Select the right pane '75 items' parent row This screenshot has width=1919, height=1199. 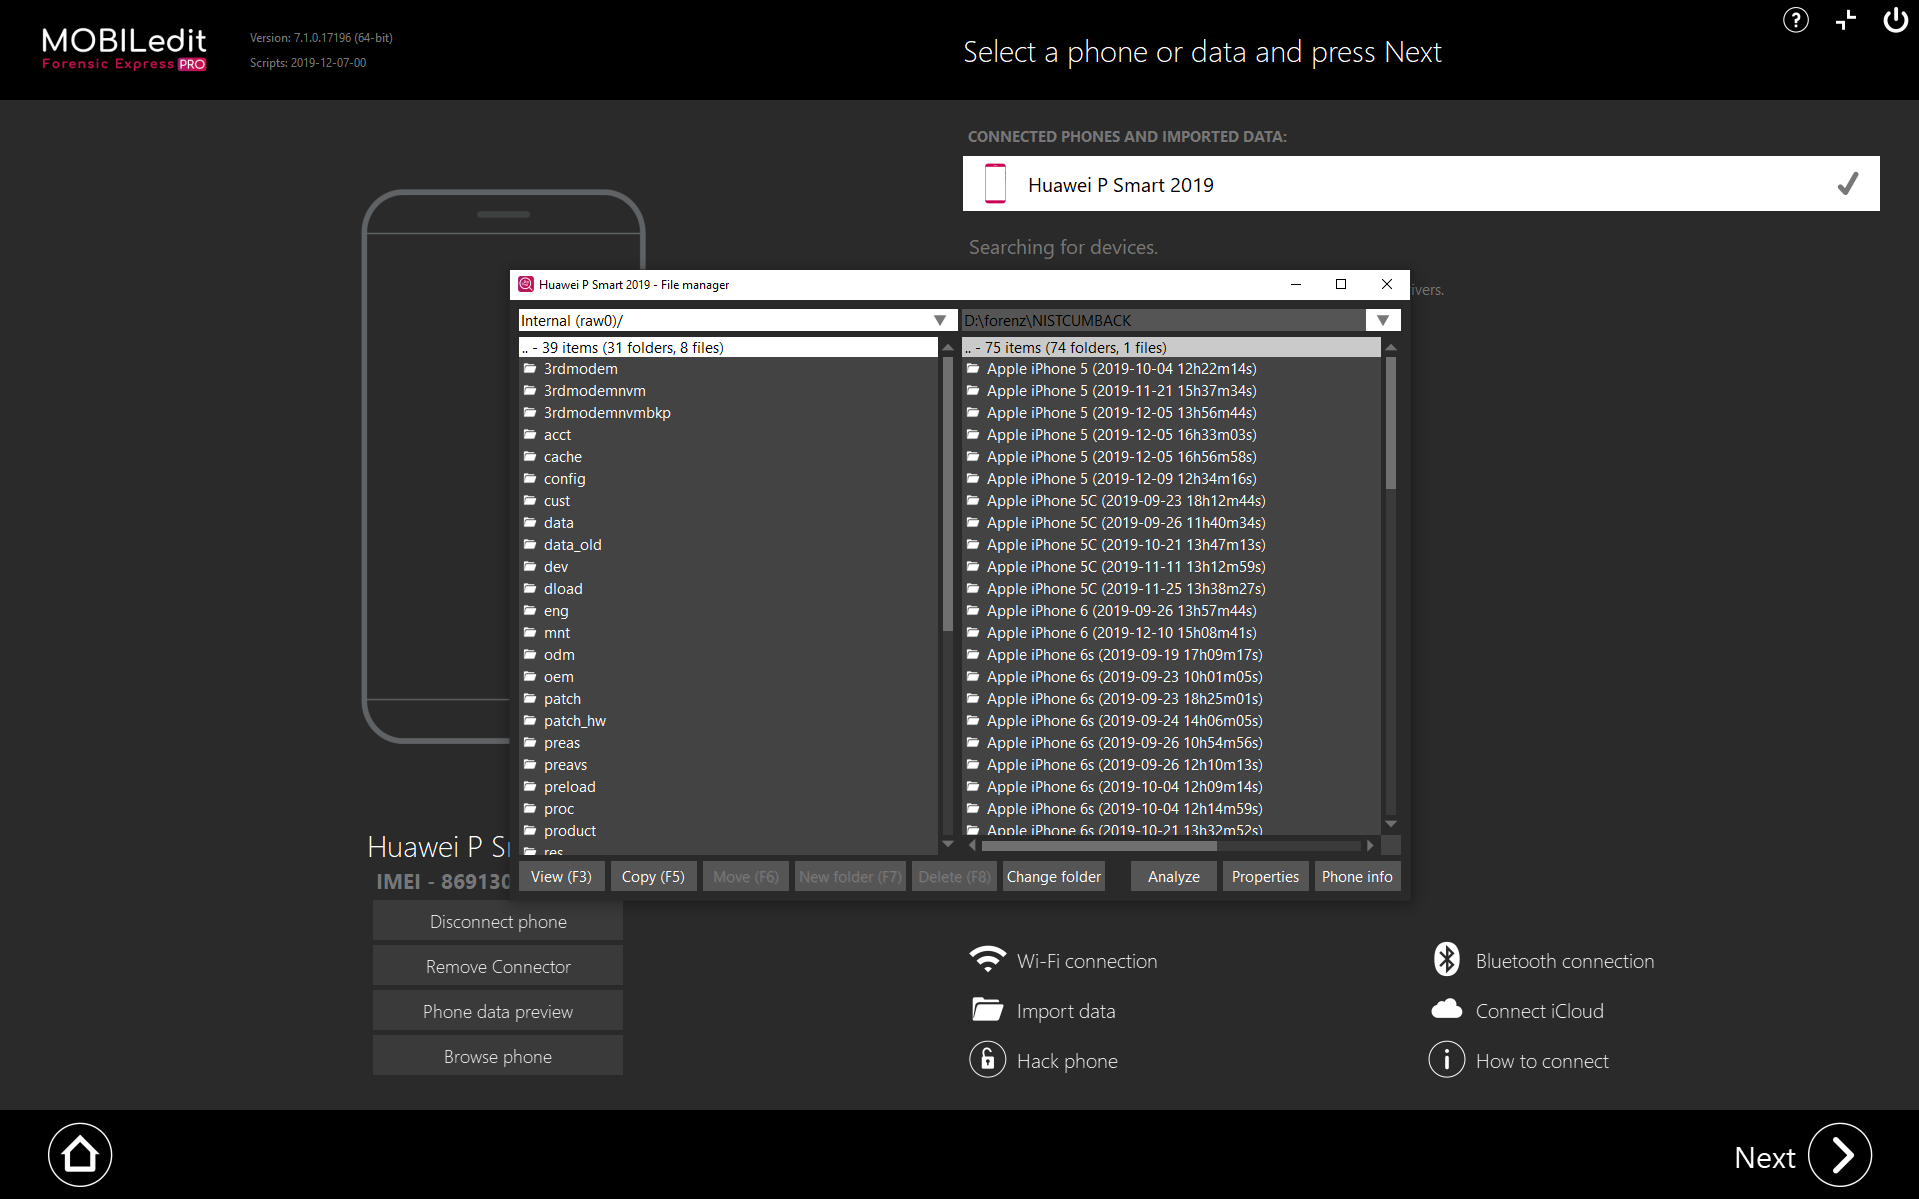pyautogui.click(x=1171, y=347)
